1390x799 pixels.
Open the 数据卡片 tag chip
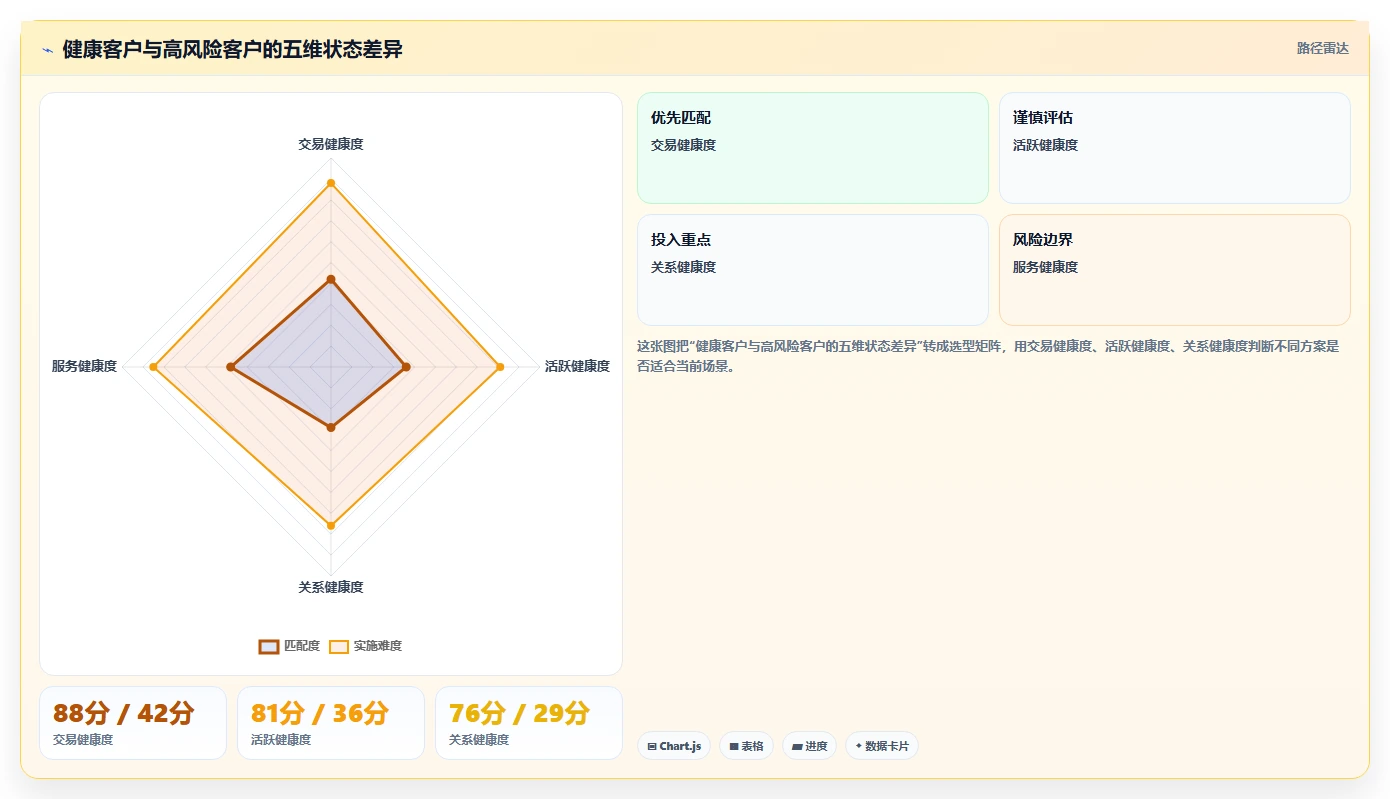pyautogui.click(x=882, y=746)
